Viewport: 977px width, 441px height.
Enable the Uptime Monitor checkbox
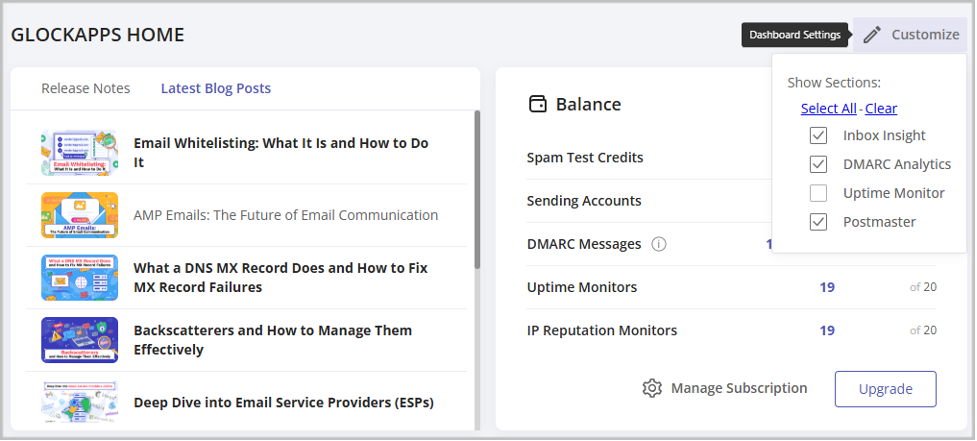click(818, 193)
